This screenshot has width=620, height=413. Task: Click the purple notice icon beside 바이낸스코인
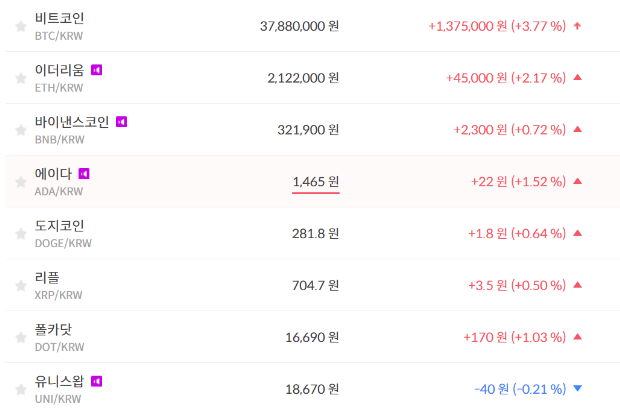(x=122, y=122)
